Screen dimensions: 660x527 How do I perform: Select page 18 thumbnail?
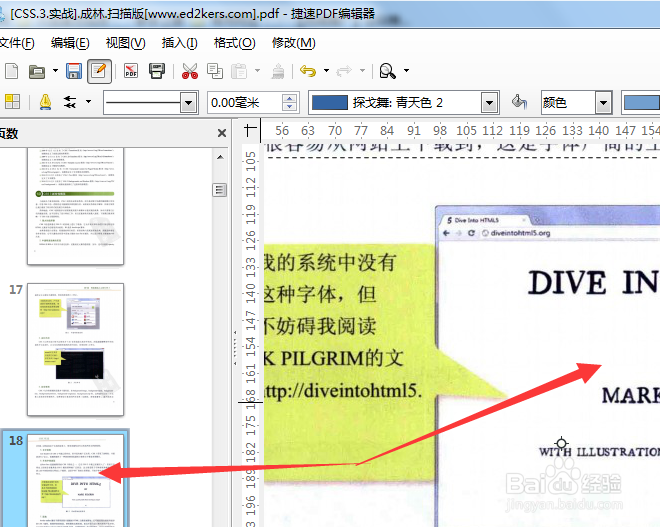pyautogui.click(x=76, y=482)
